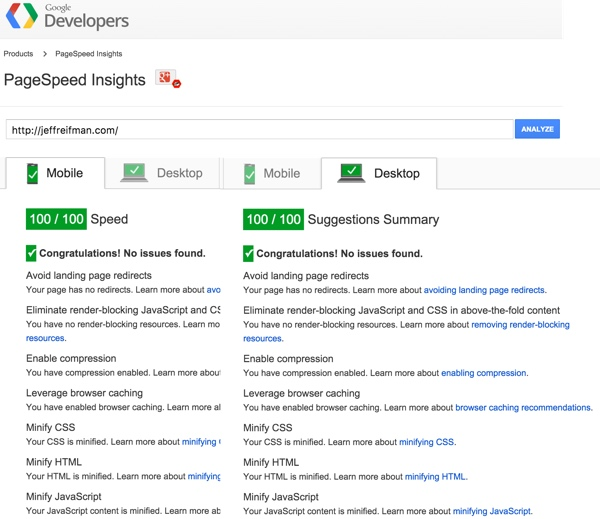Open the Products breadcrumb link

pyautogui.click(x=18, y=54)
